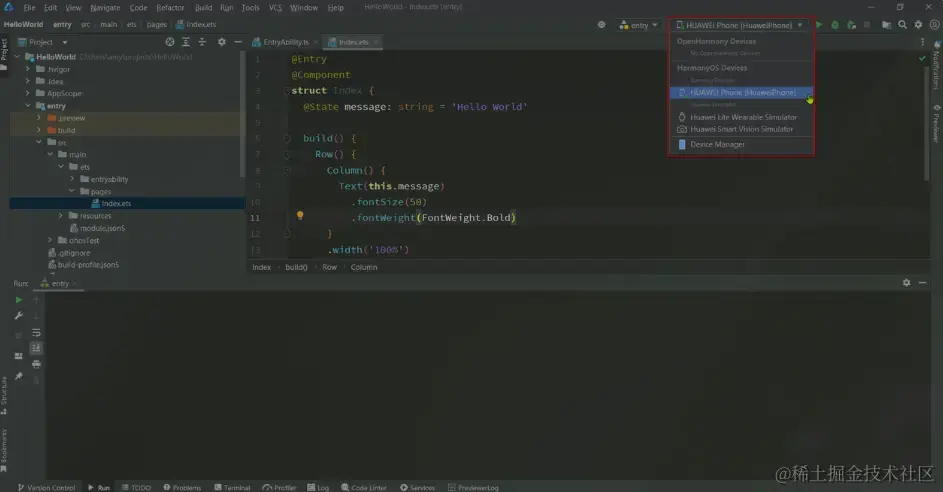Expand the AppScope folder

pos(28,93)
